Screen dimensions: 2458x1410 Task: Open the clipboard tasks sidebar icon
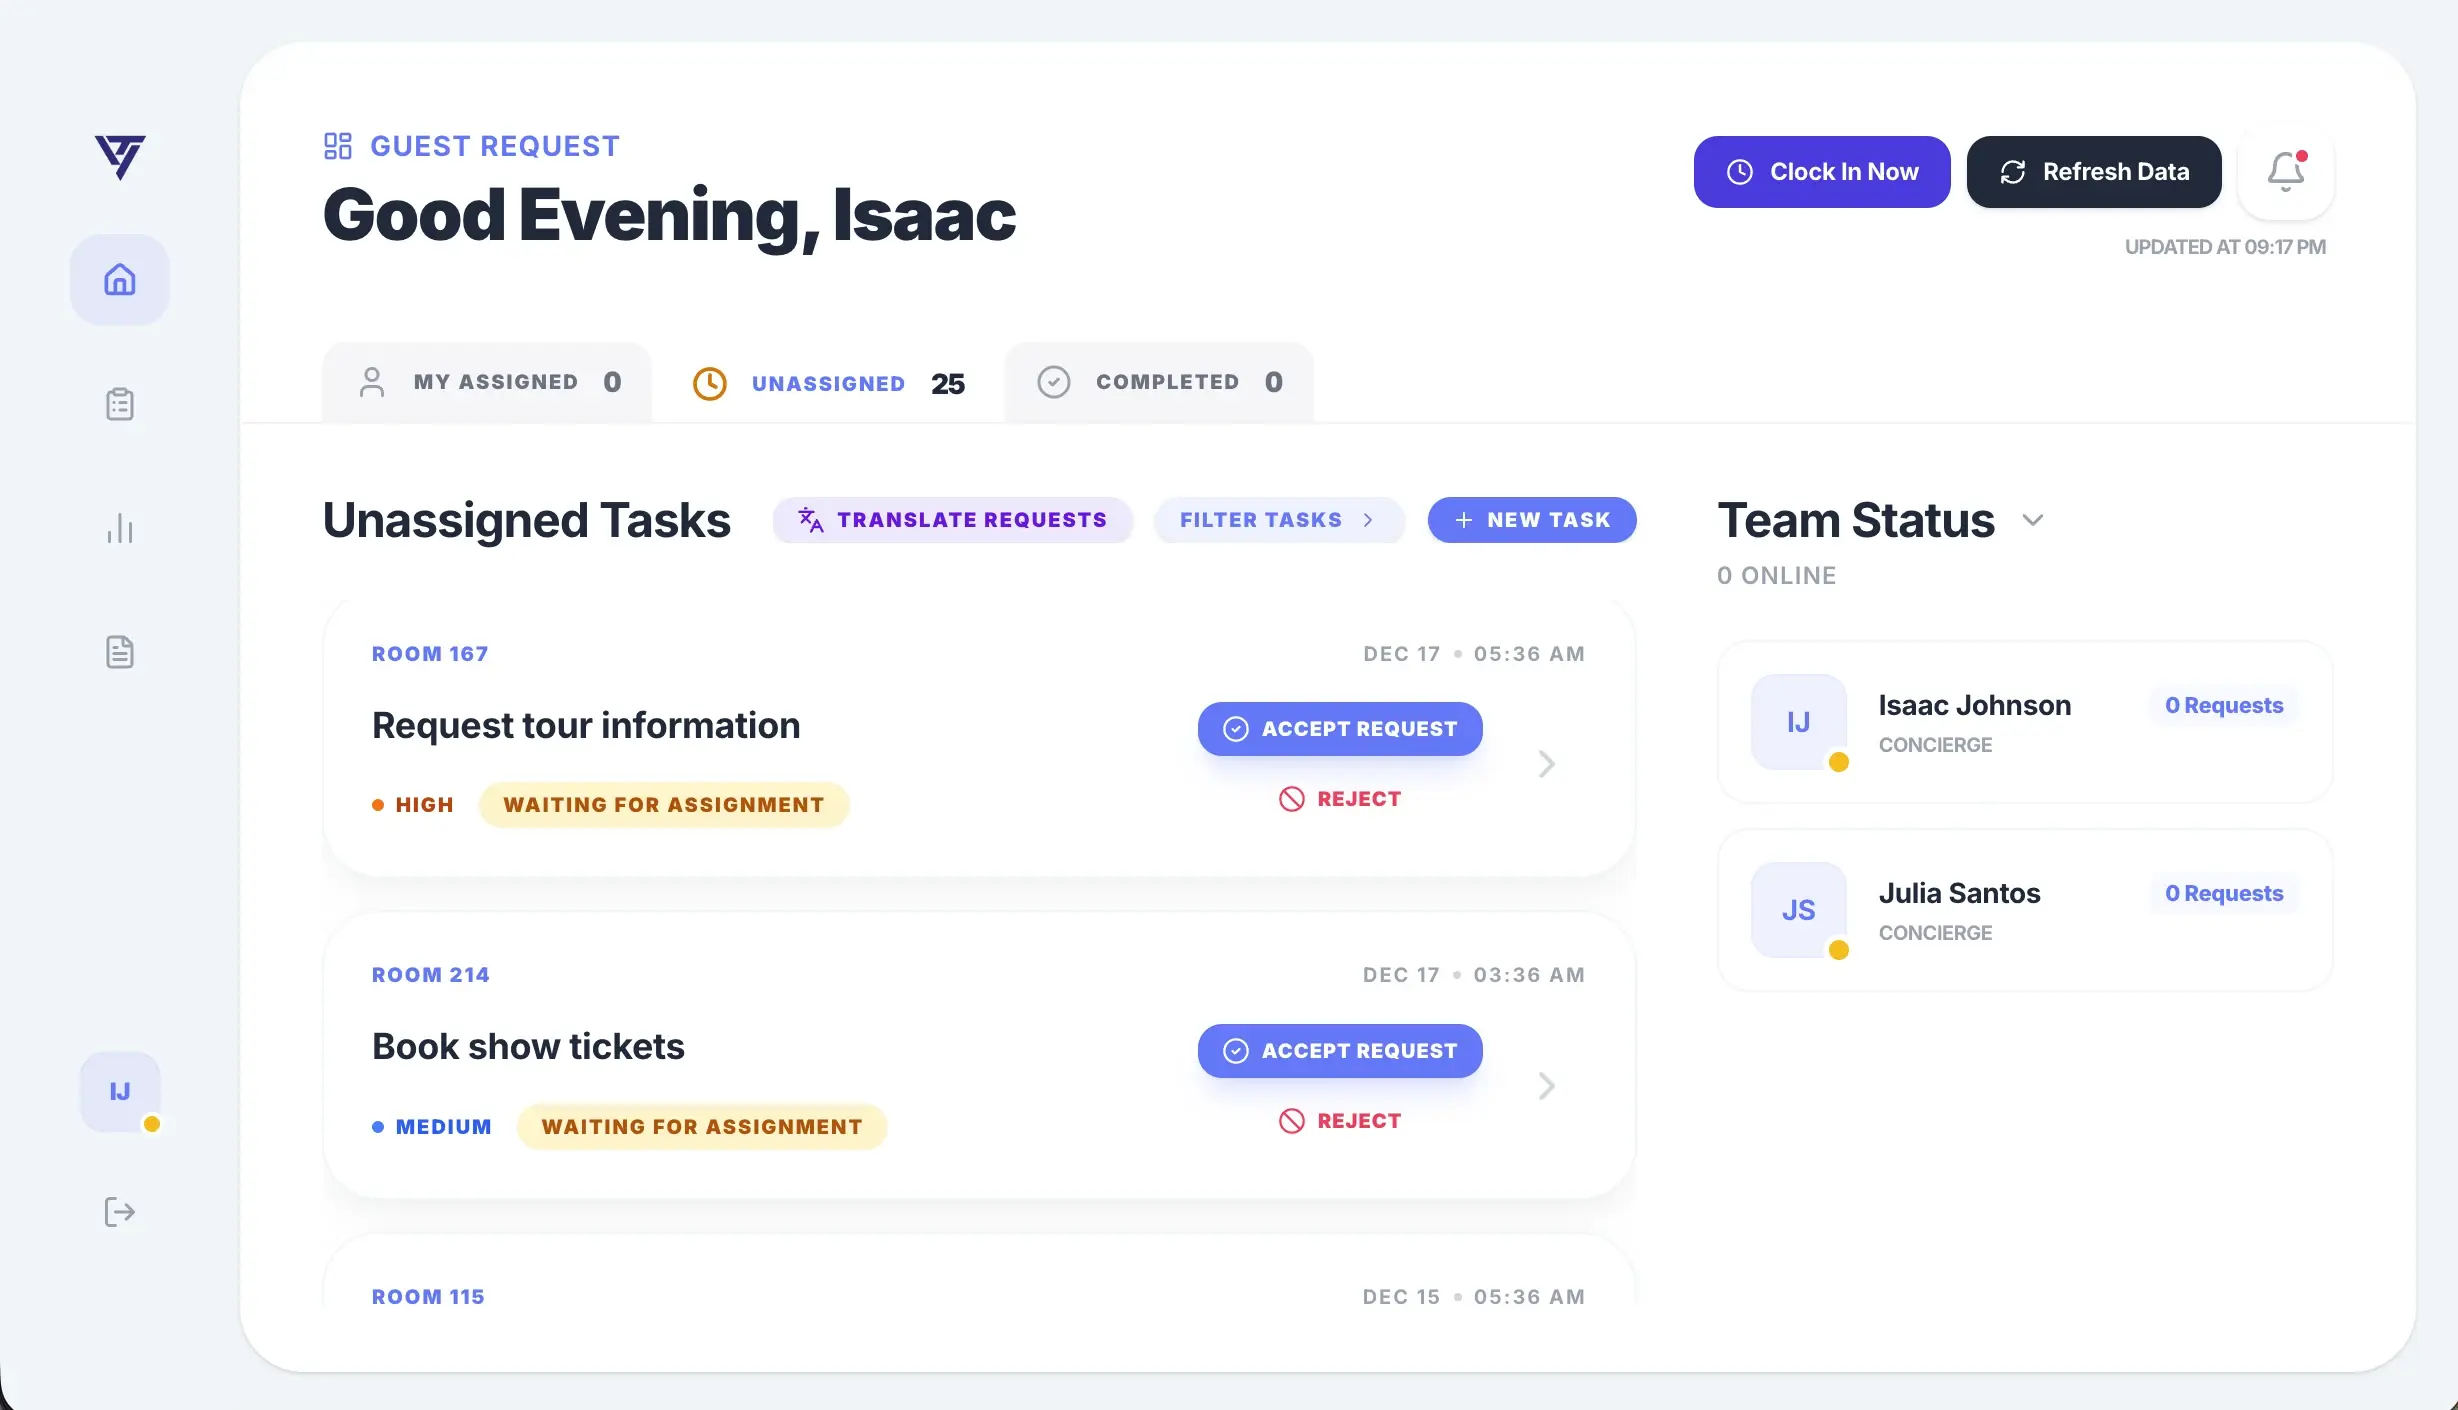(x=120, y=404)
